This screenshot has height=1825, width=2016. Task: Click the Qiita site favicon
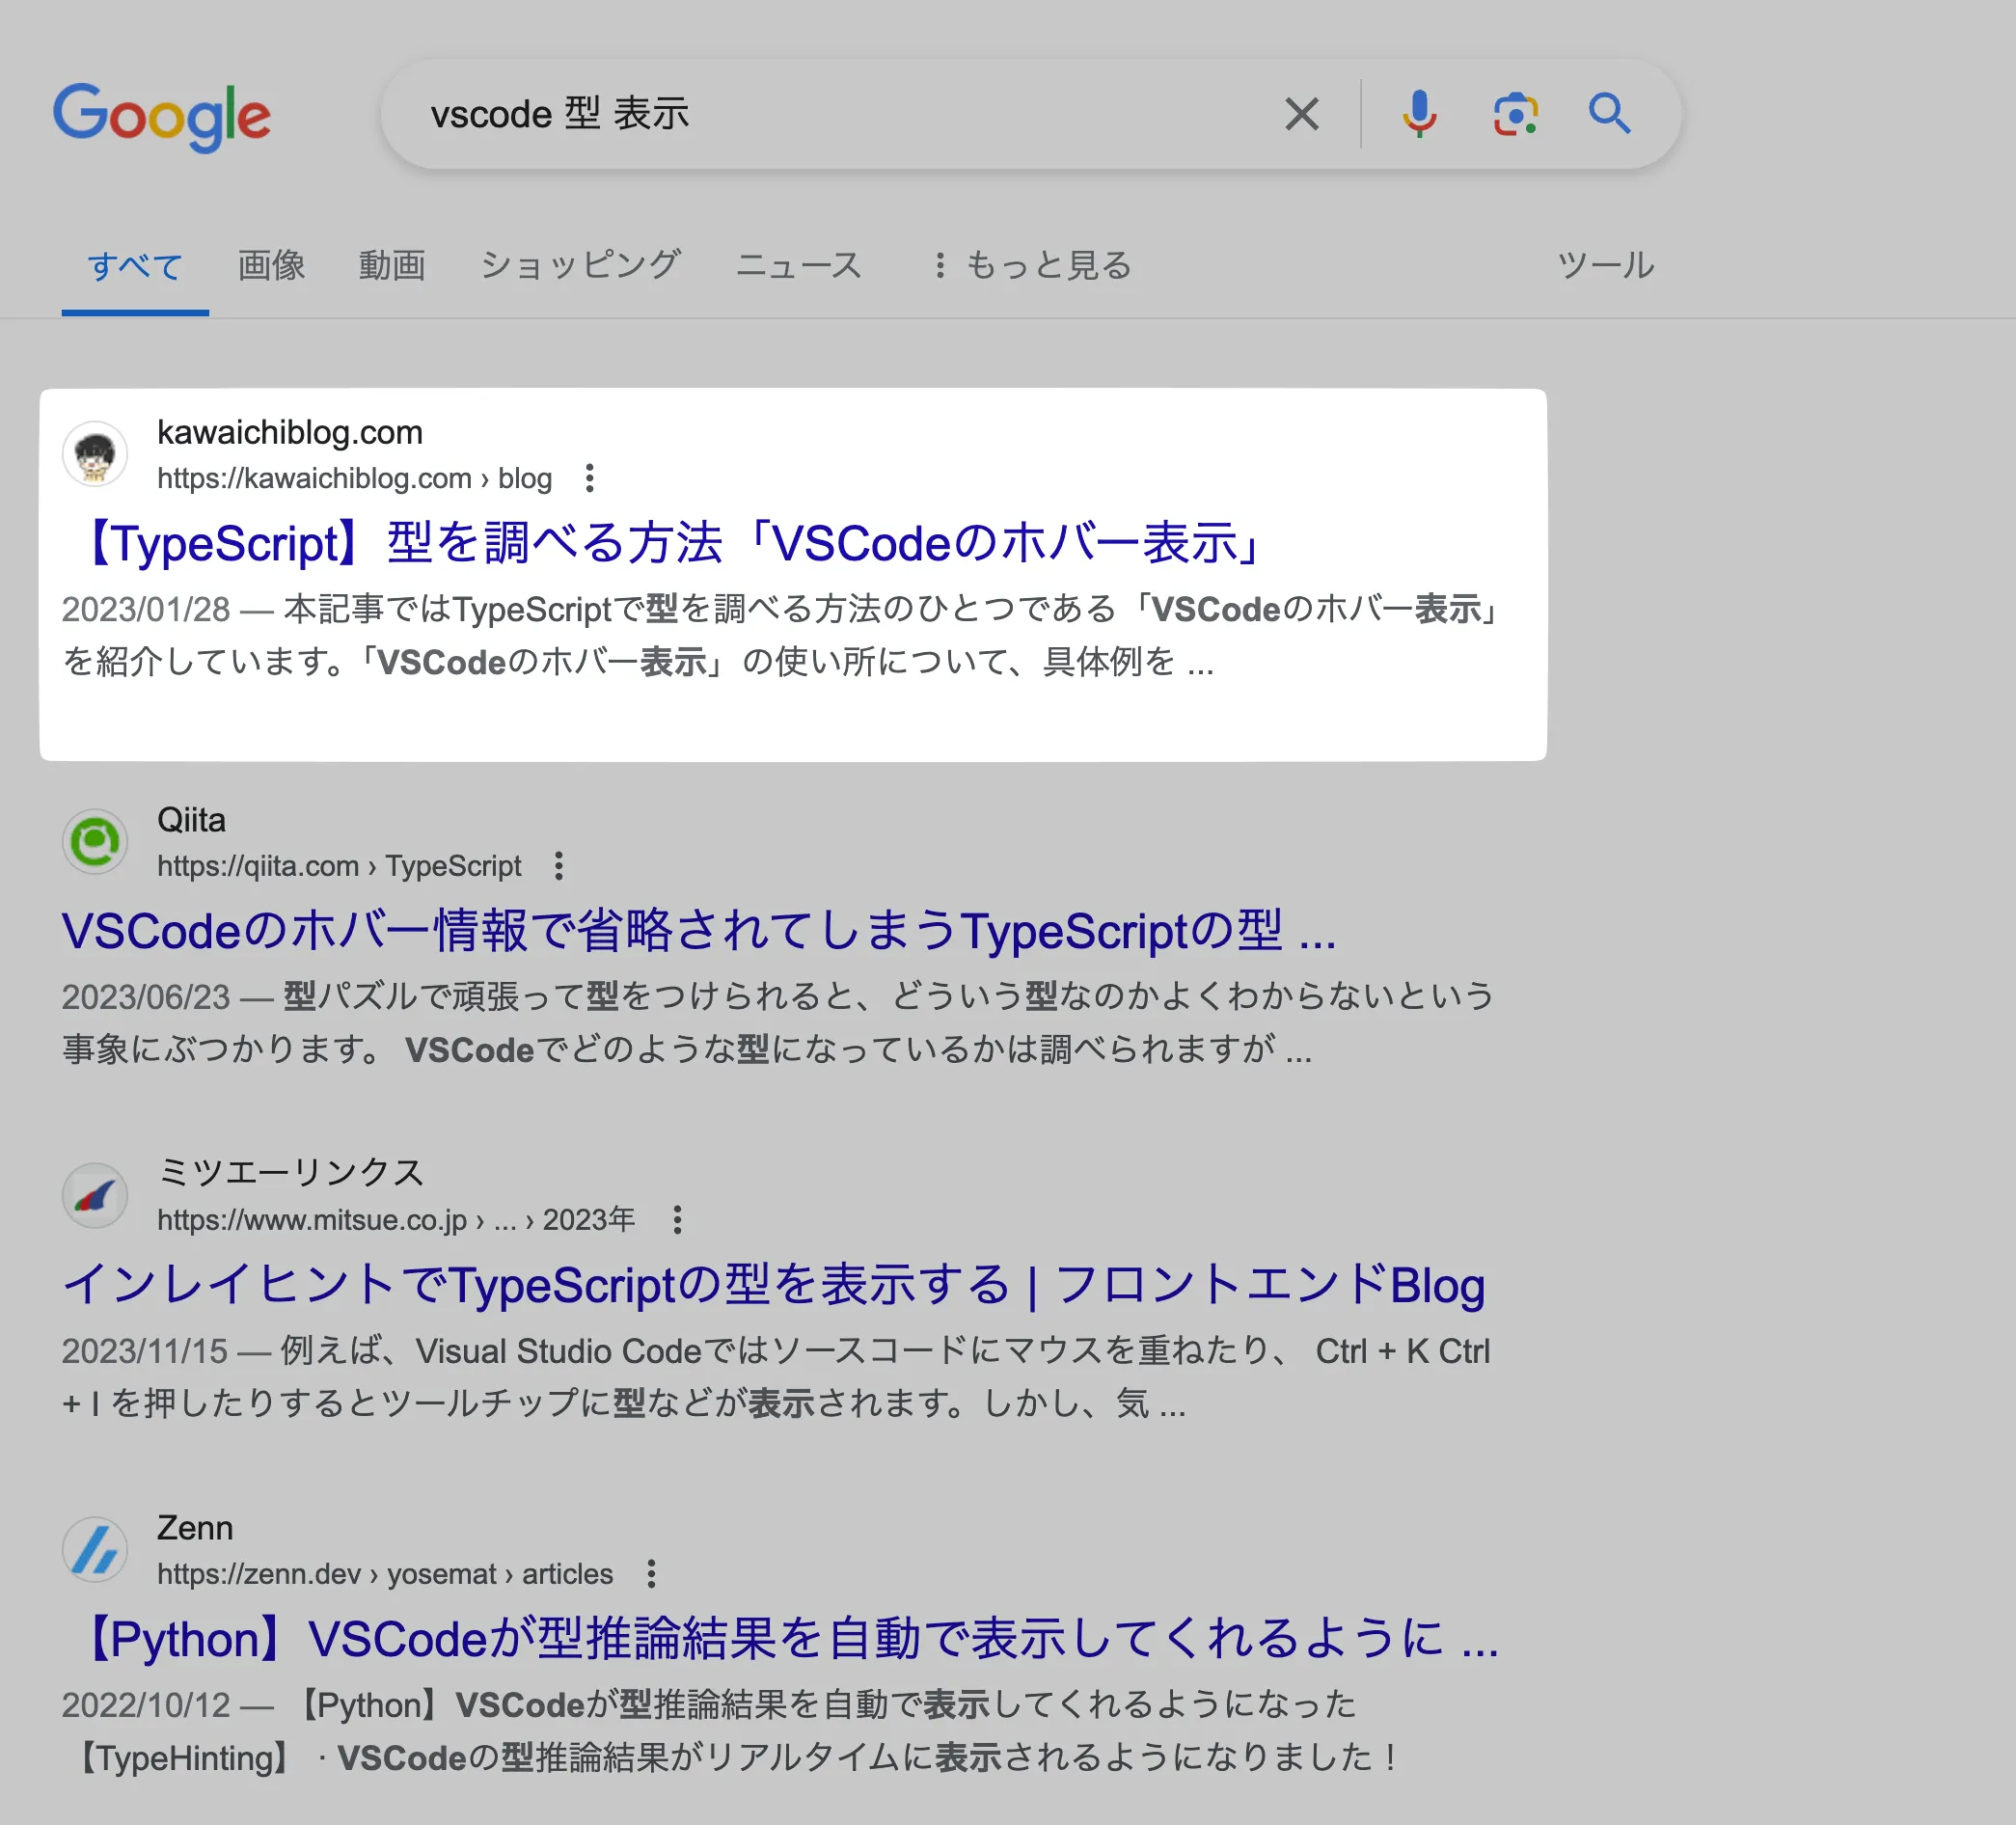click(95, 842)
